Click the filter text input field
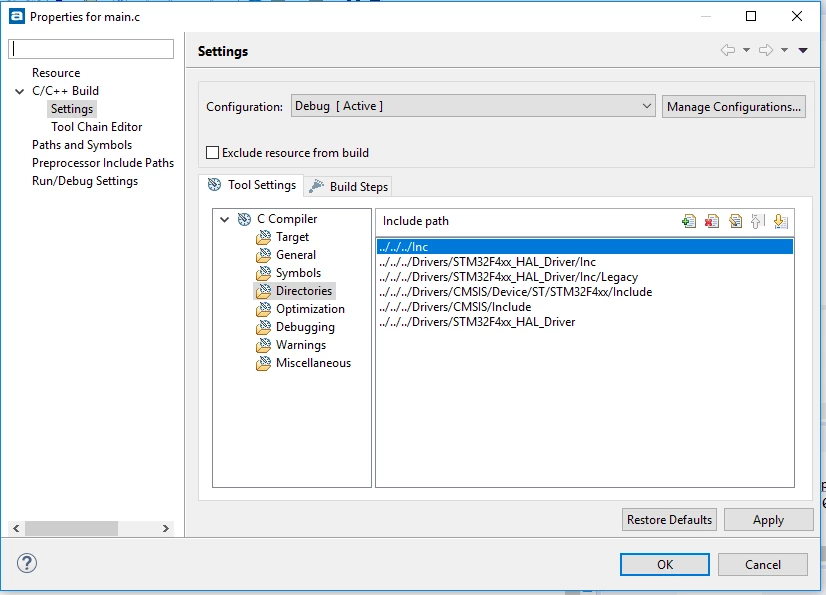The image size is (826, 595). pos(91,49)
